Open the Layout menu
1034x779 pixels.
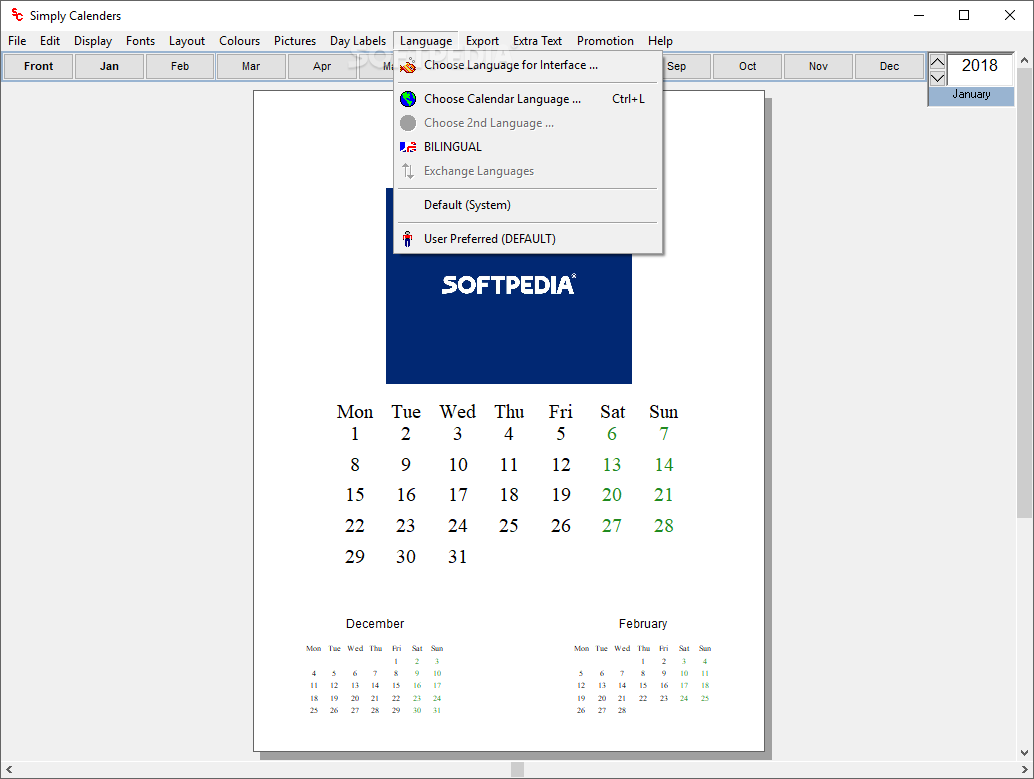coord(187,41)
